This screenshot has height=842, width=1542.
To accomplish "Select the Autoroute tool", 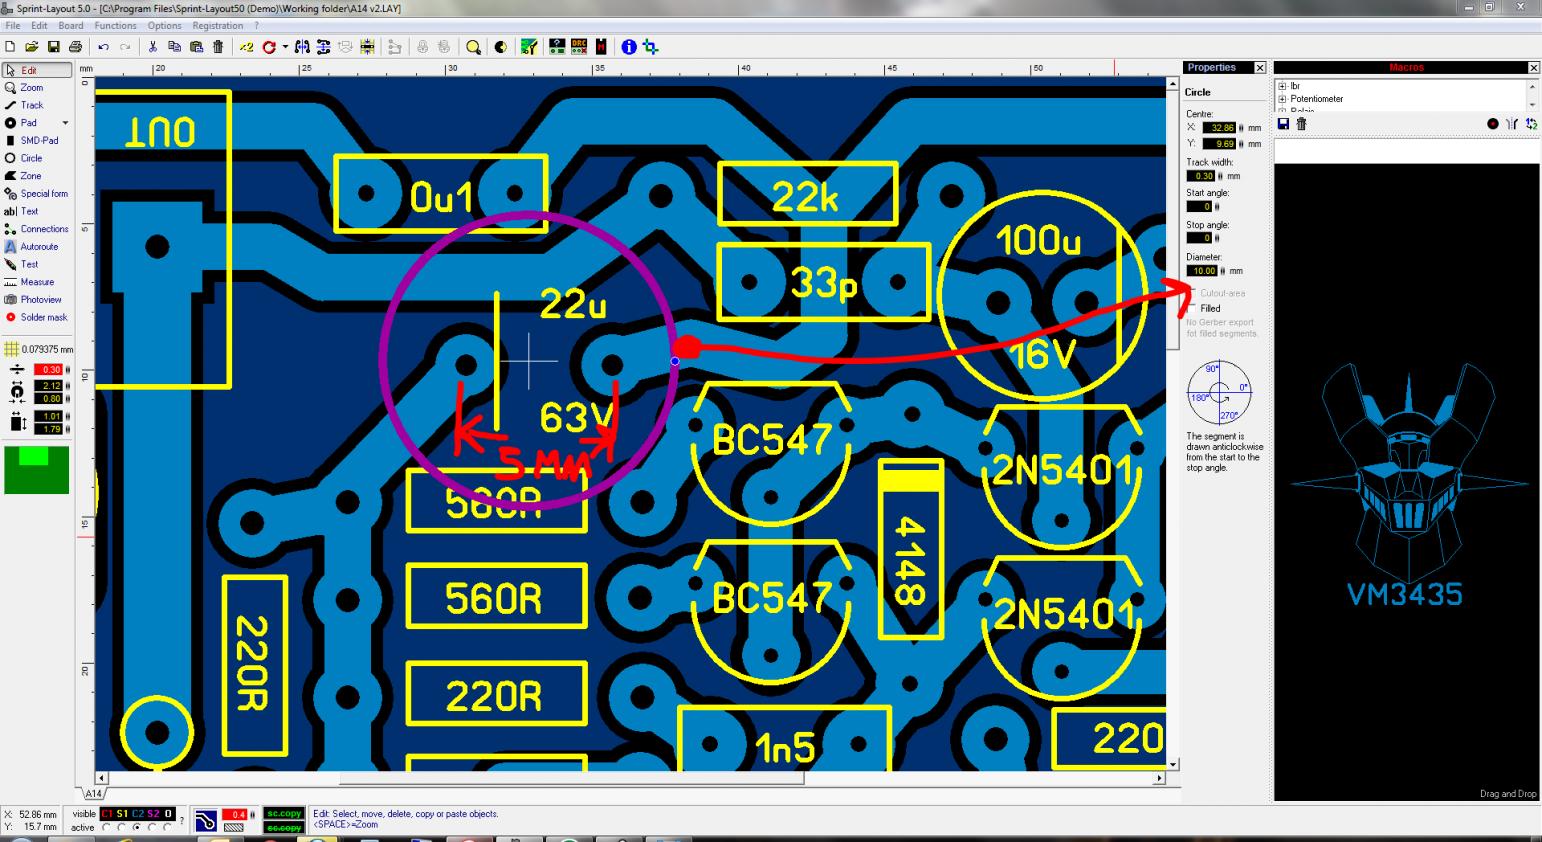I will click(39, 247).
